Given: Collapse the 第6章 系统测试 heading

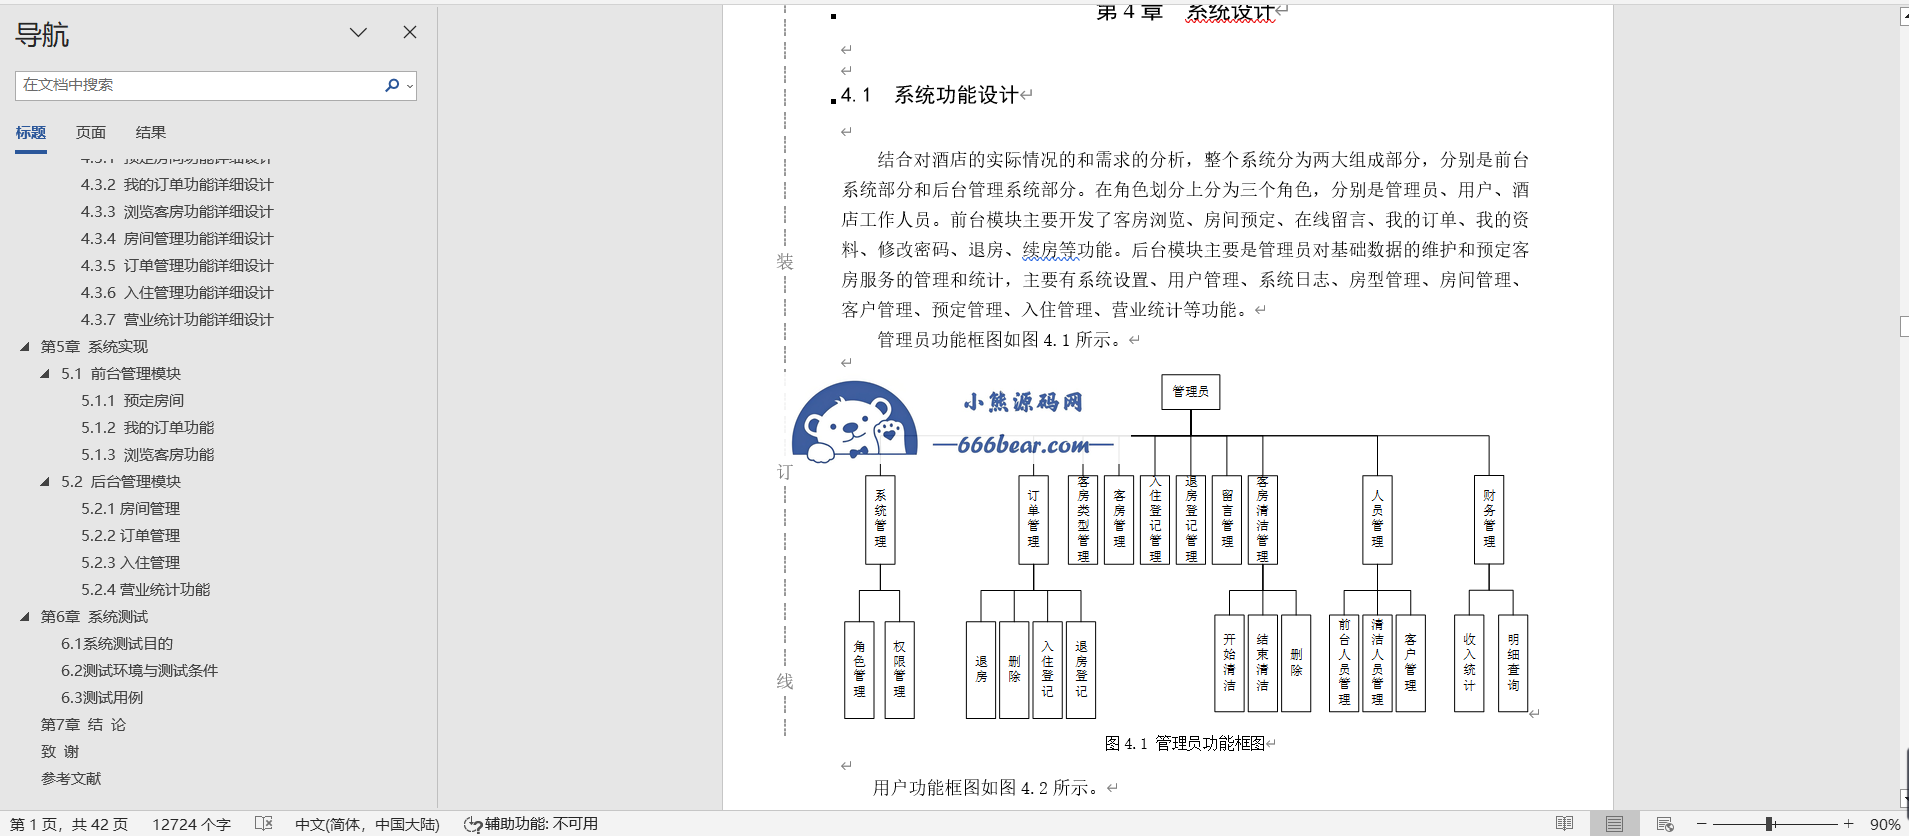Looking at the screenshot, I should [x=25, y=617].
